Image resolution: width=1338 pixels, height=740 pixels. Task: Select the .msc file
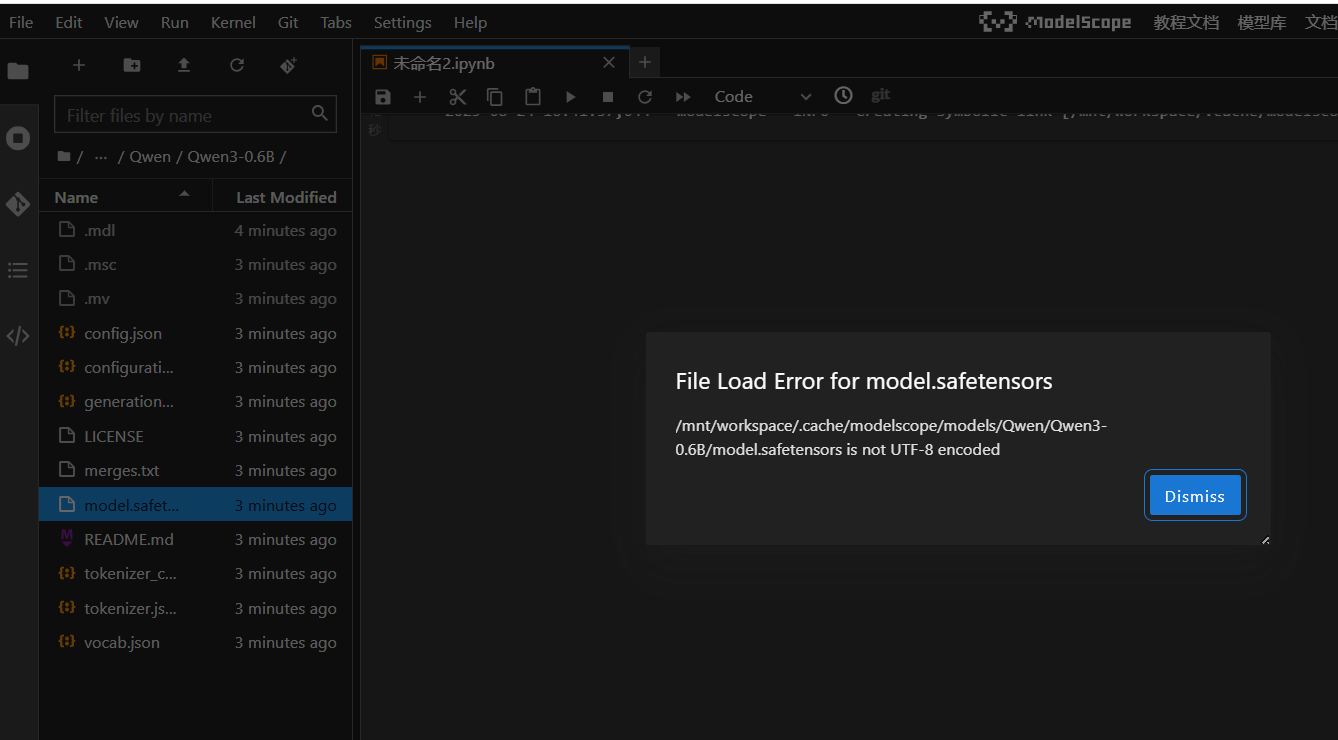(x=195, y=265)
